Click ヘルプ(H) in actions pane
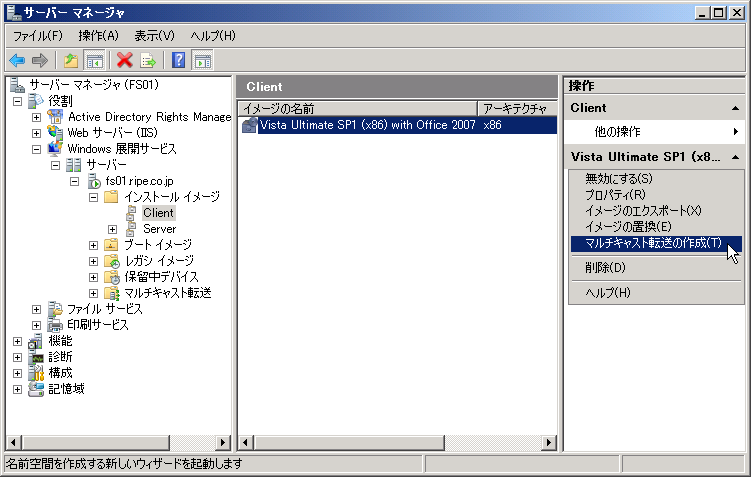This screenshot has width=751, height=477. tap(656, 293)
